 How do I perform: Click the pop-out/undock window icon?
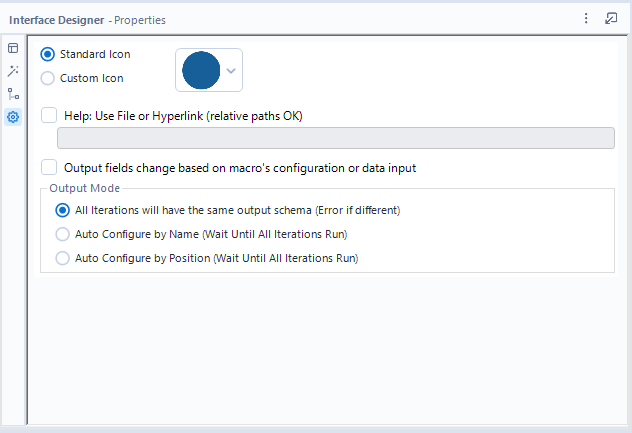tap(611, 18)
